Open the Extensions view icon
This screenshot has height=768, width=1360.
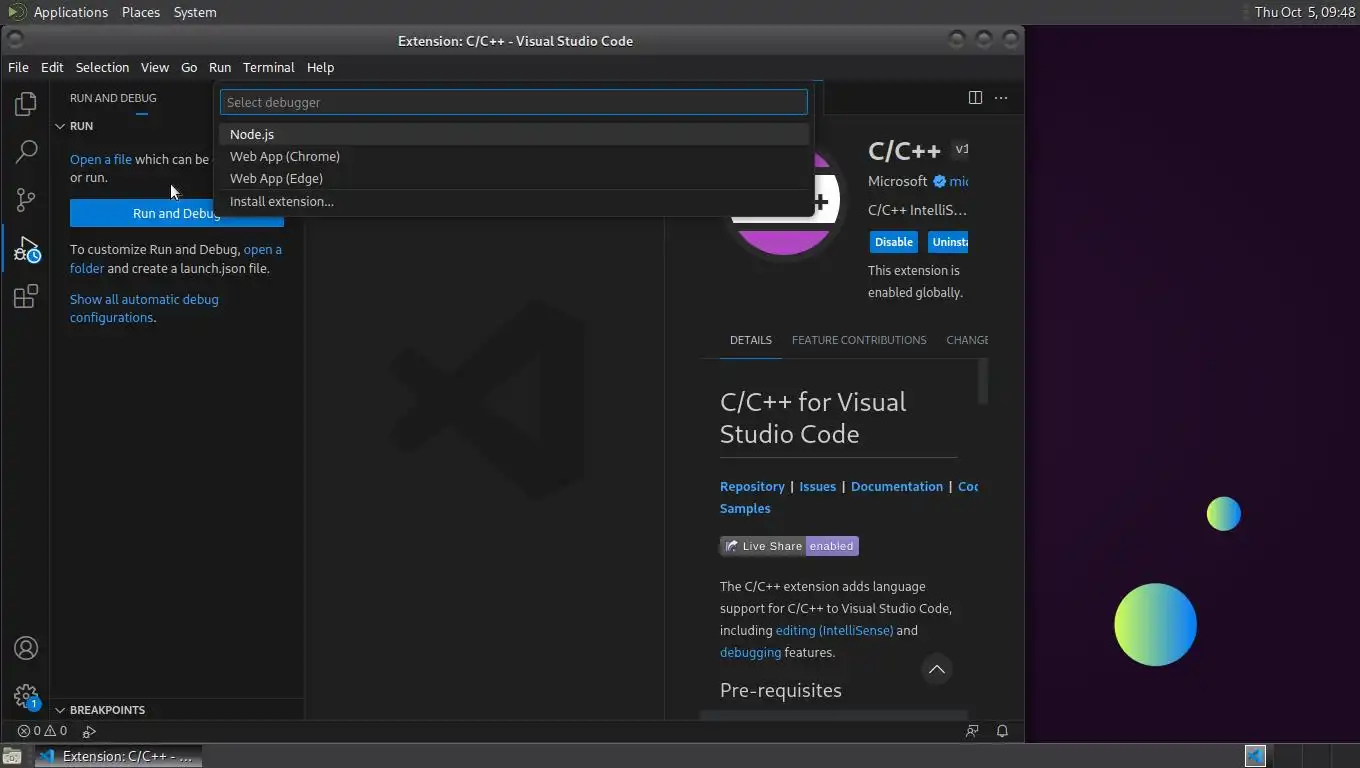pos(26,297)
